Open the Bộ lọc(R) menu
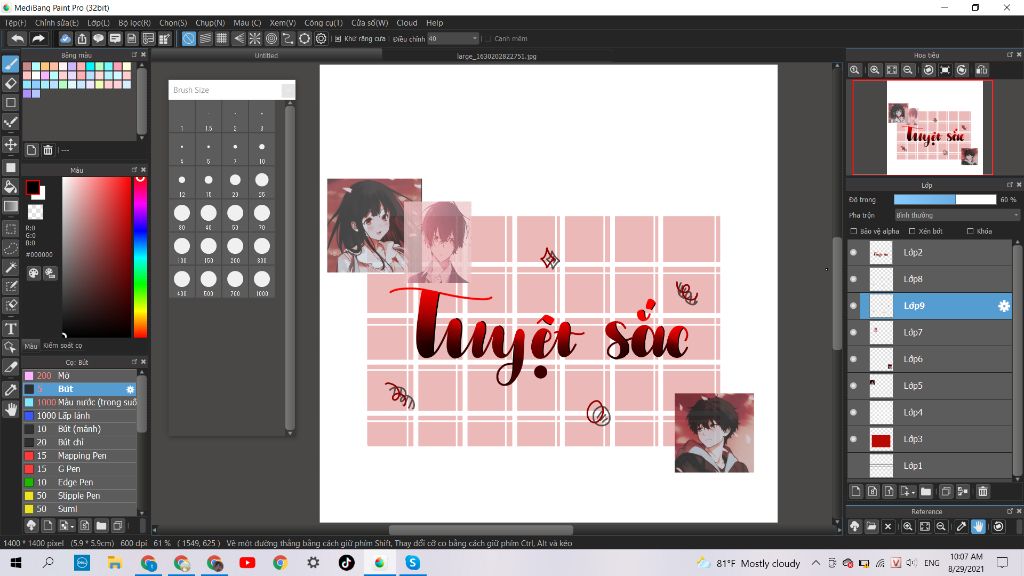 coord(135,23)
